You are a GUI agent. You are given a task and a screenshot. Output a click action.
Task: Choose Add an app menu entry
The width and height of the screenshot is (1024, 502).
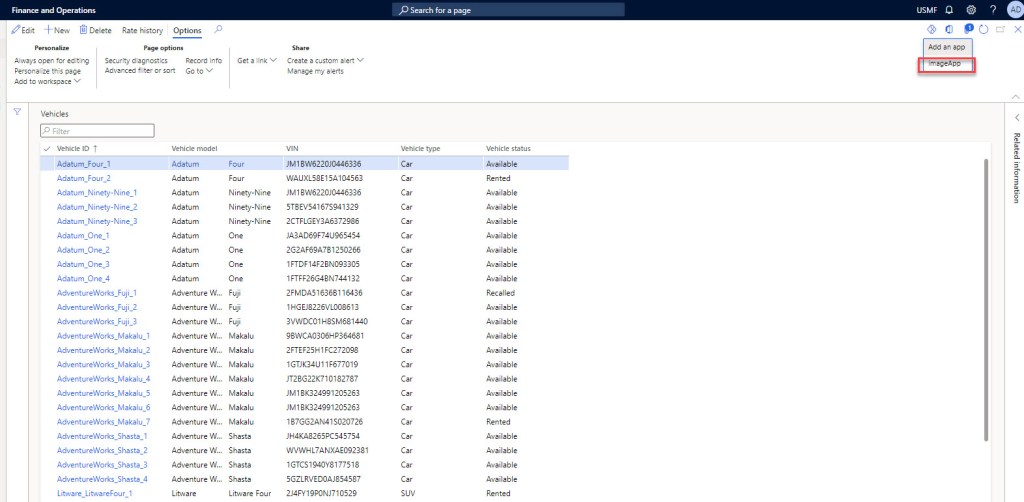point(945,47)
